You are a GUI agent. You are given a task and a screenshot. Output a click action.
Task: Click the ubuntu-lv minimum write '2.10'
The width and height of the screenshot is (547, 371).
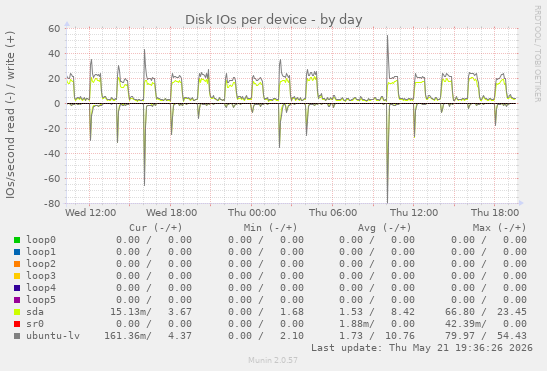[x=292, y=336]
